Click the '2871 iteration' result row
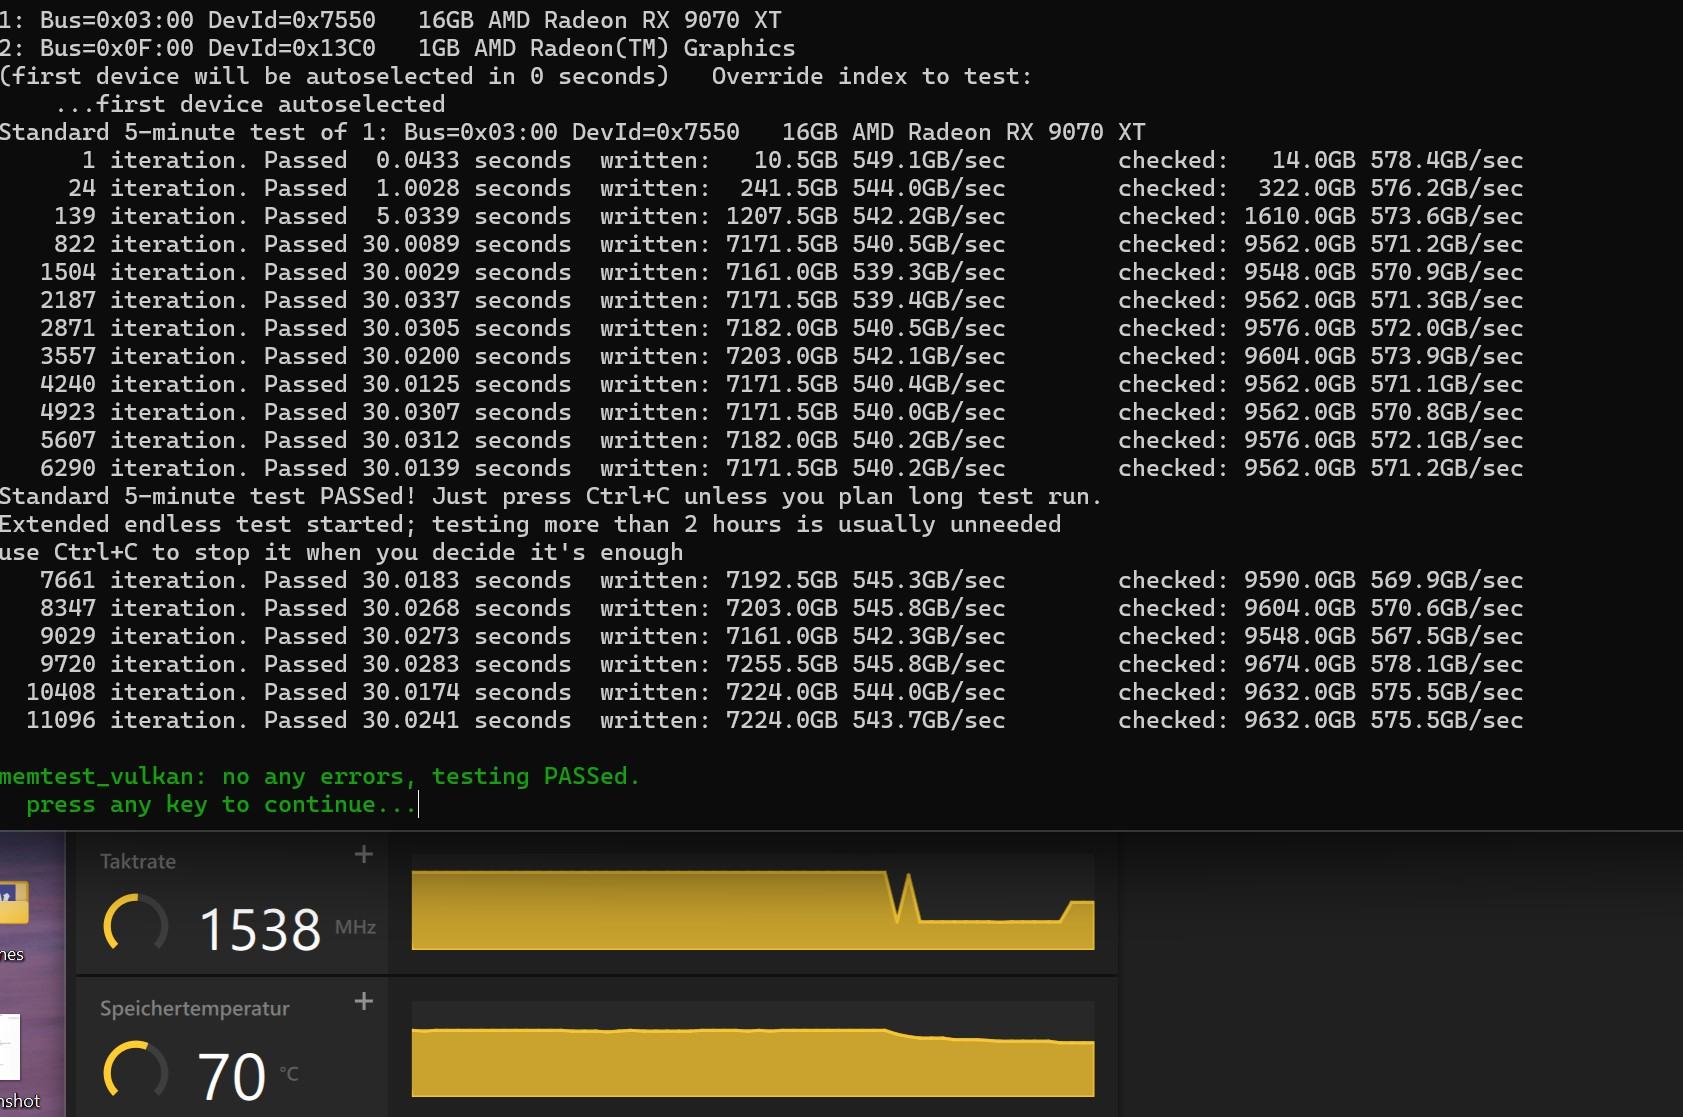Image resolution: width=1683 pixels, height=1117 pixels. 782,328
